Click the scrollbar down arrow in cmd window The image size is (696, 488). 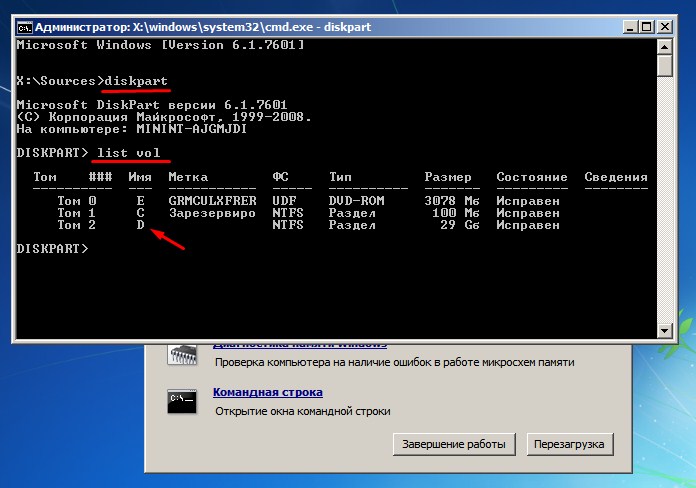(664, 330)
